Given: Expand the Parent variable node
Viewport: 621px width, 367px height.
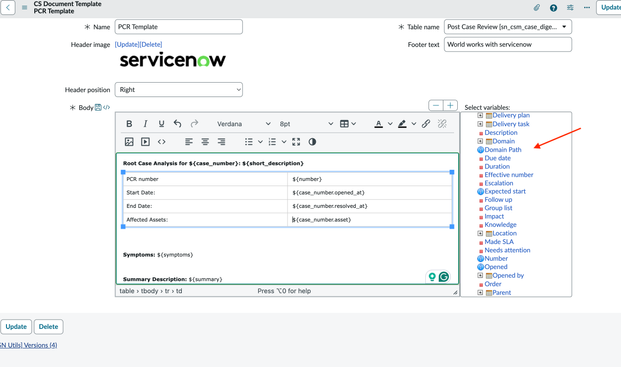Looking at the screenshot, I should pyautogui.click(x=480, y=293).
